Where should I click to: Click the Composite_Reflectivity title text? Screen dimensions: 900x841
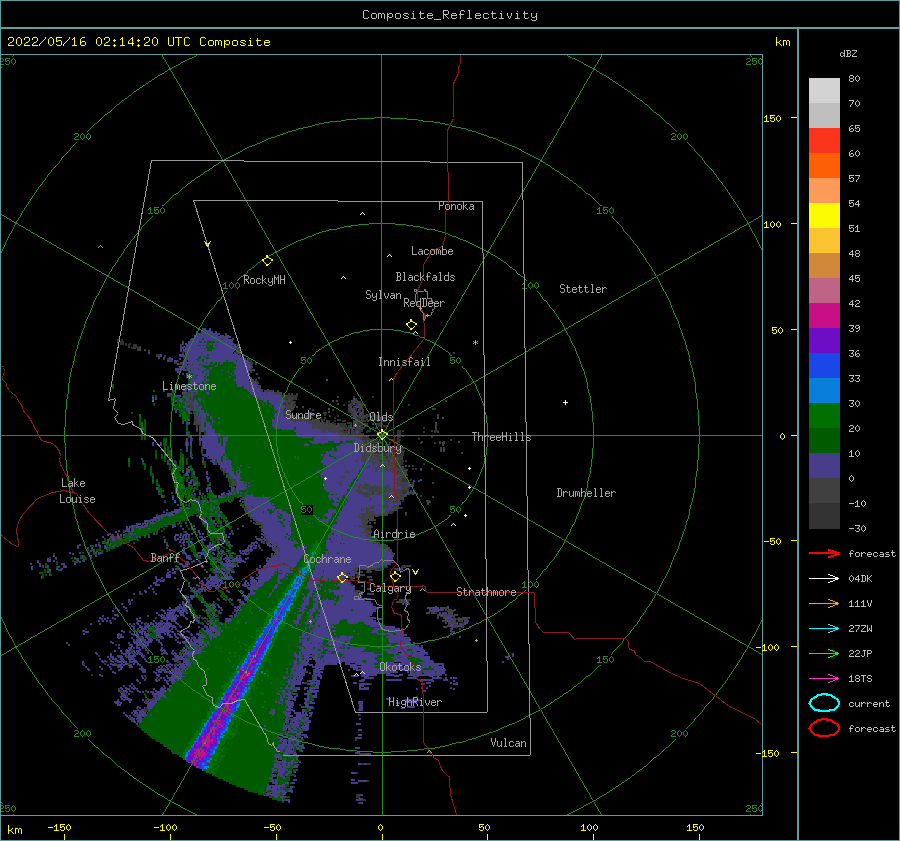pyautogui.click(x=450, y=15)
